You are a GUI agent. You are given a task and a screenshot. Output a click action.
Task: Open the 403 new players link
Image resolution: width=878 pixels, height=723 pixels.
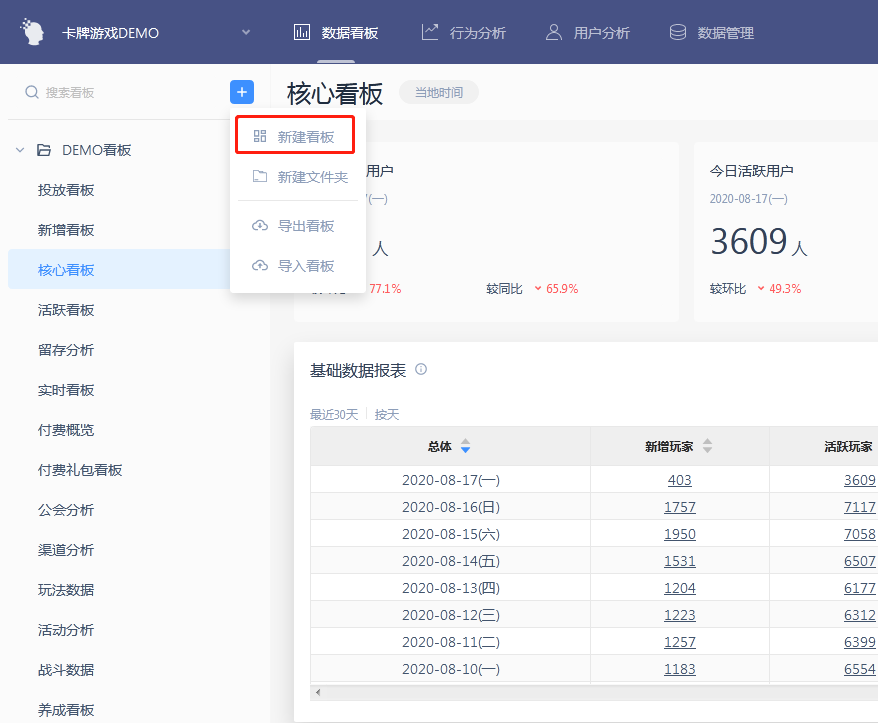(680, 480)
